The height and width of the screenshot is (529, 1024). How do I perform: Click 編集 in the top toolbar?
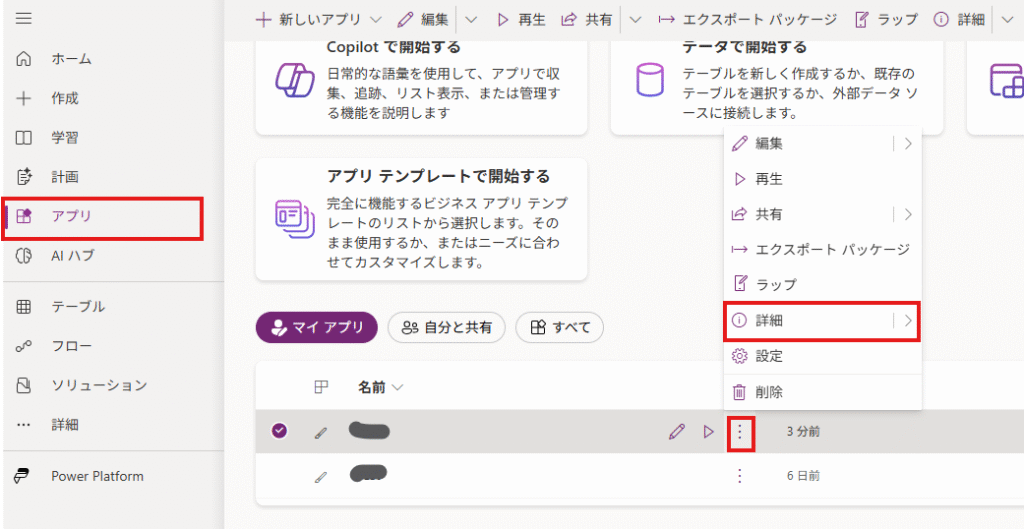pyautogui.click(x=423, y=20)
